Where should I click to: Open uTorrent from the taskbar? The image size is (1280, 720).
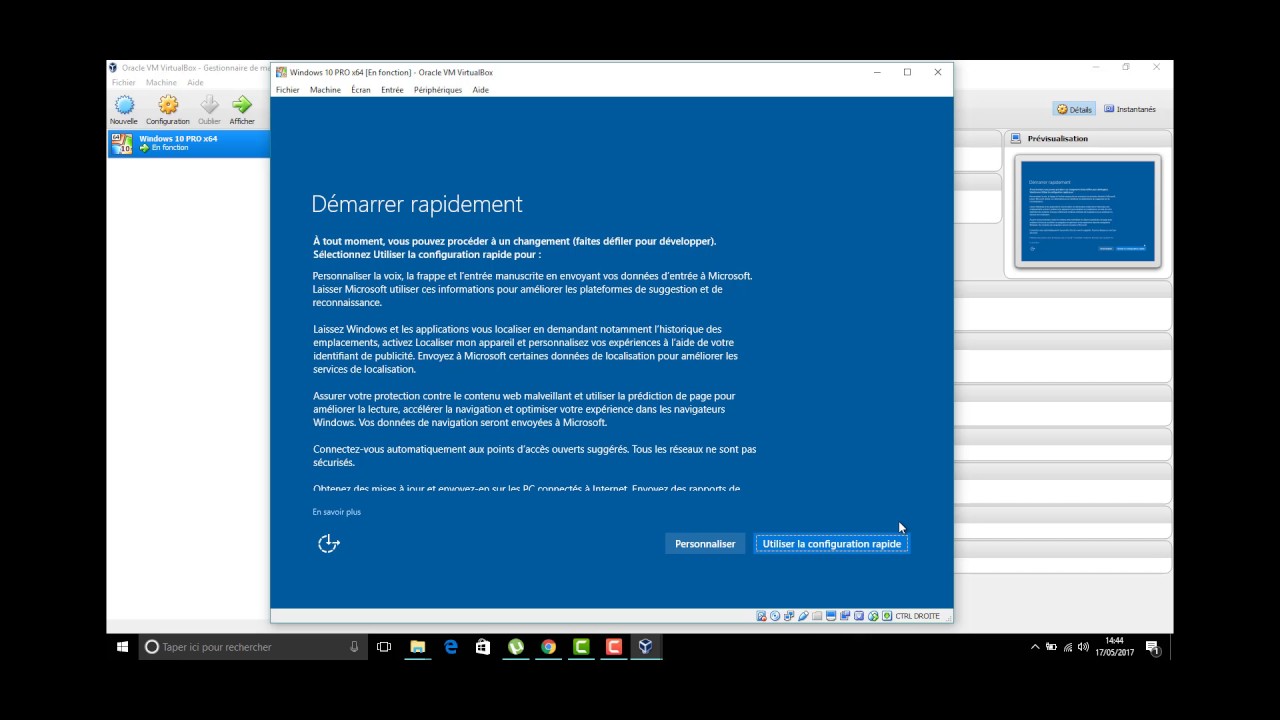pyautogui.click(x=516, y=647)
